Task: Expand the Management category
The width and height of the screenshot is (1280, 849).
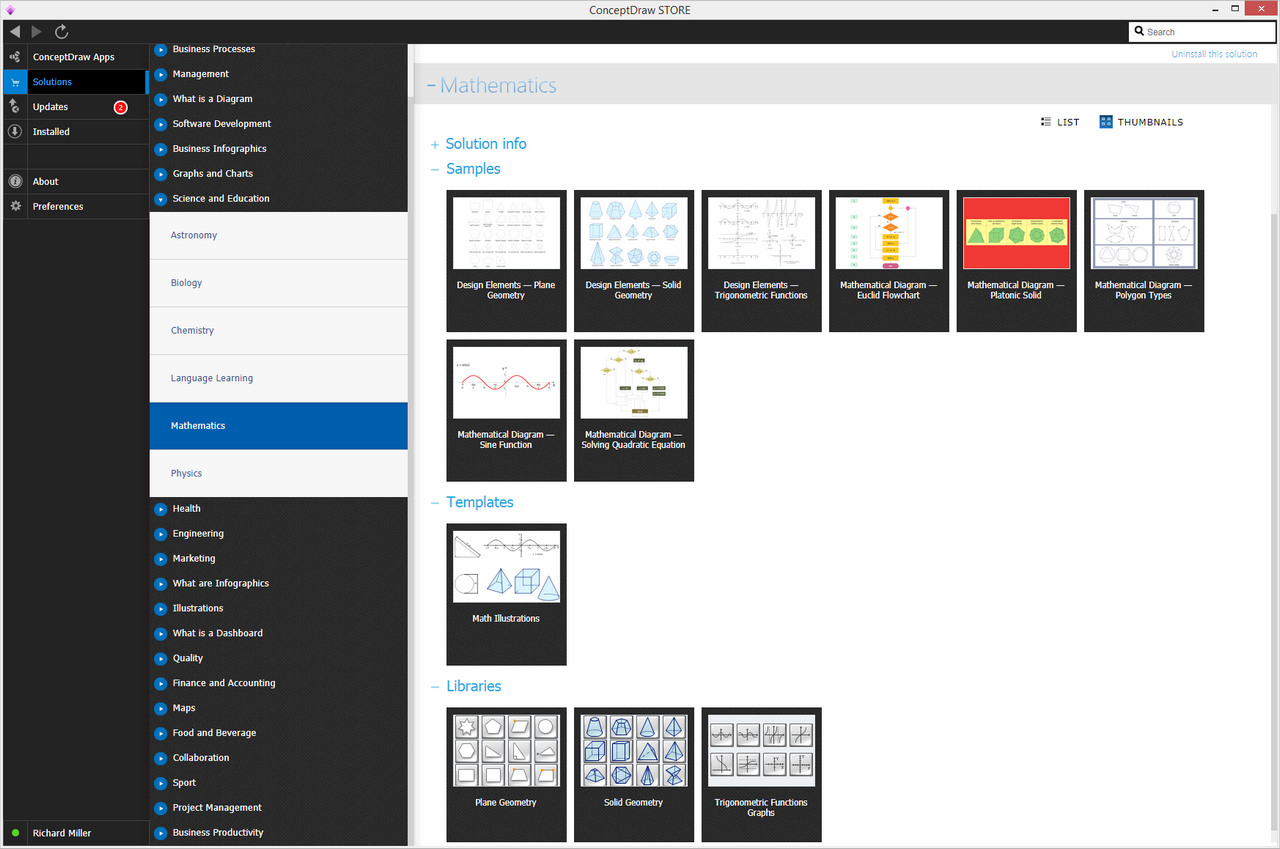Action: point(161,74)
